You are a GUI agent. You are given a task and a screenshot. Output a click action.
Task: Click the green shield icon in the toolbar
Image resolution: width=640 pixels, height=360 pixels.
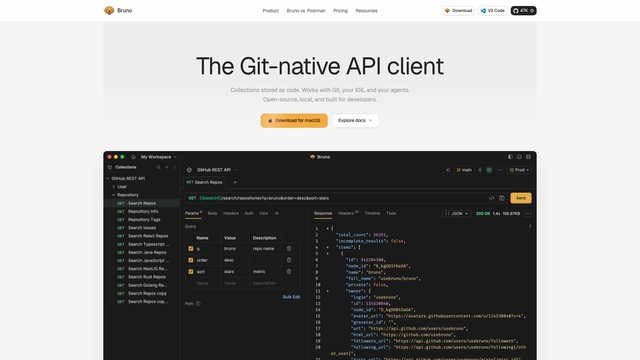pyautogui.click(x=489, y=170)
